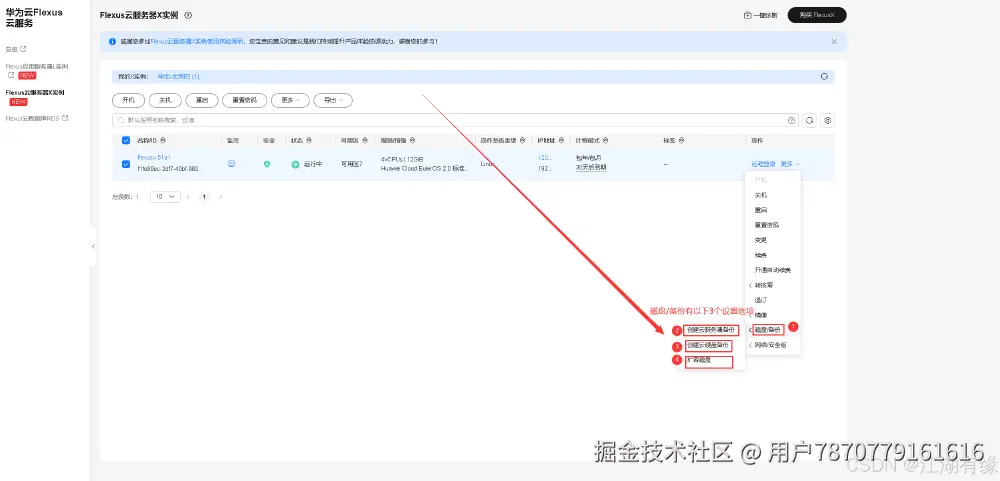Screen dimensions: 1000x481
Task: Open instance link flexusx name
Action: coord(154,157)
